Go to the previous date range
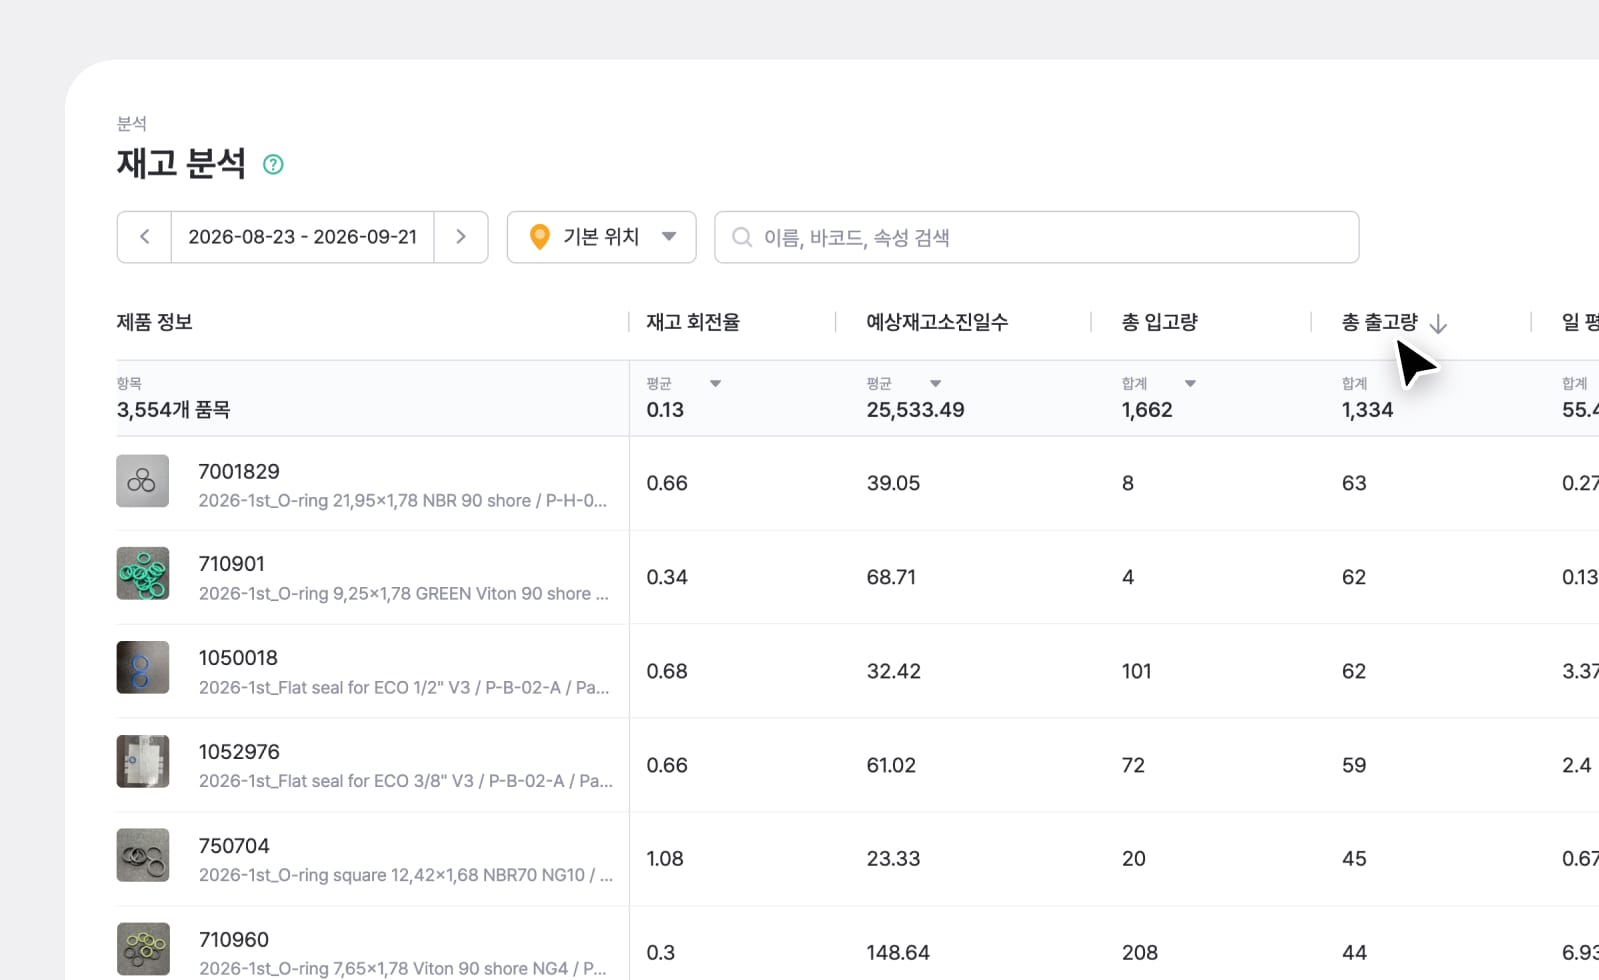This screenshot has height=980, width=1599. pyautogui.click(x=145, y=237)
